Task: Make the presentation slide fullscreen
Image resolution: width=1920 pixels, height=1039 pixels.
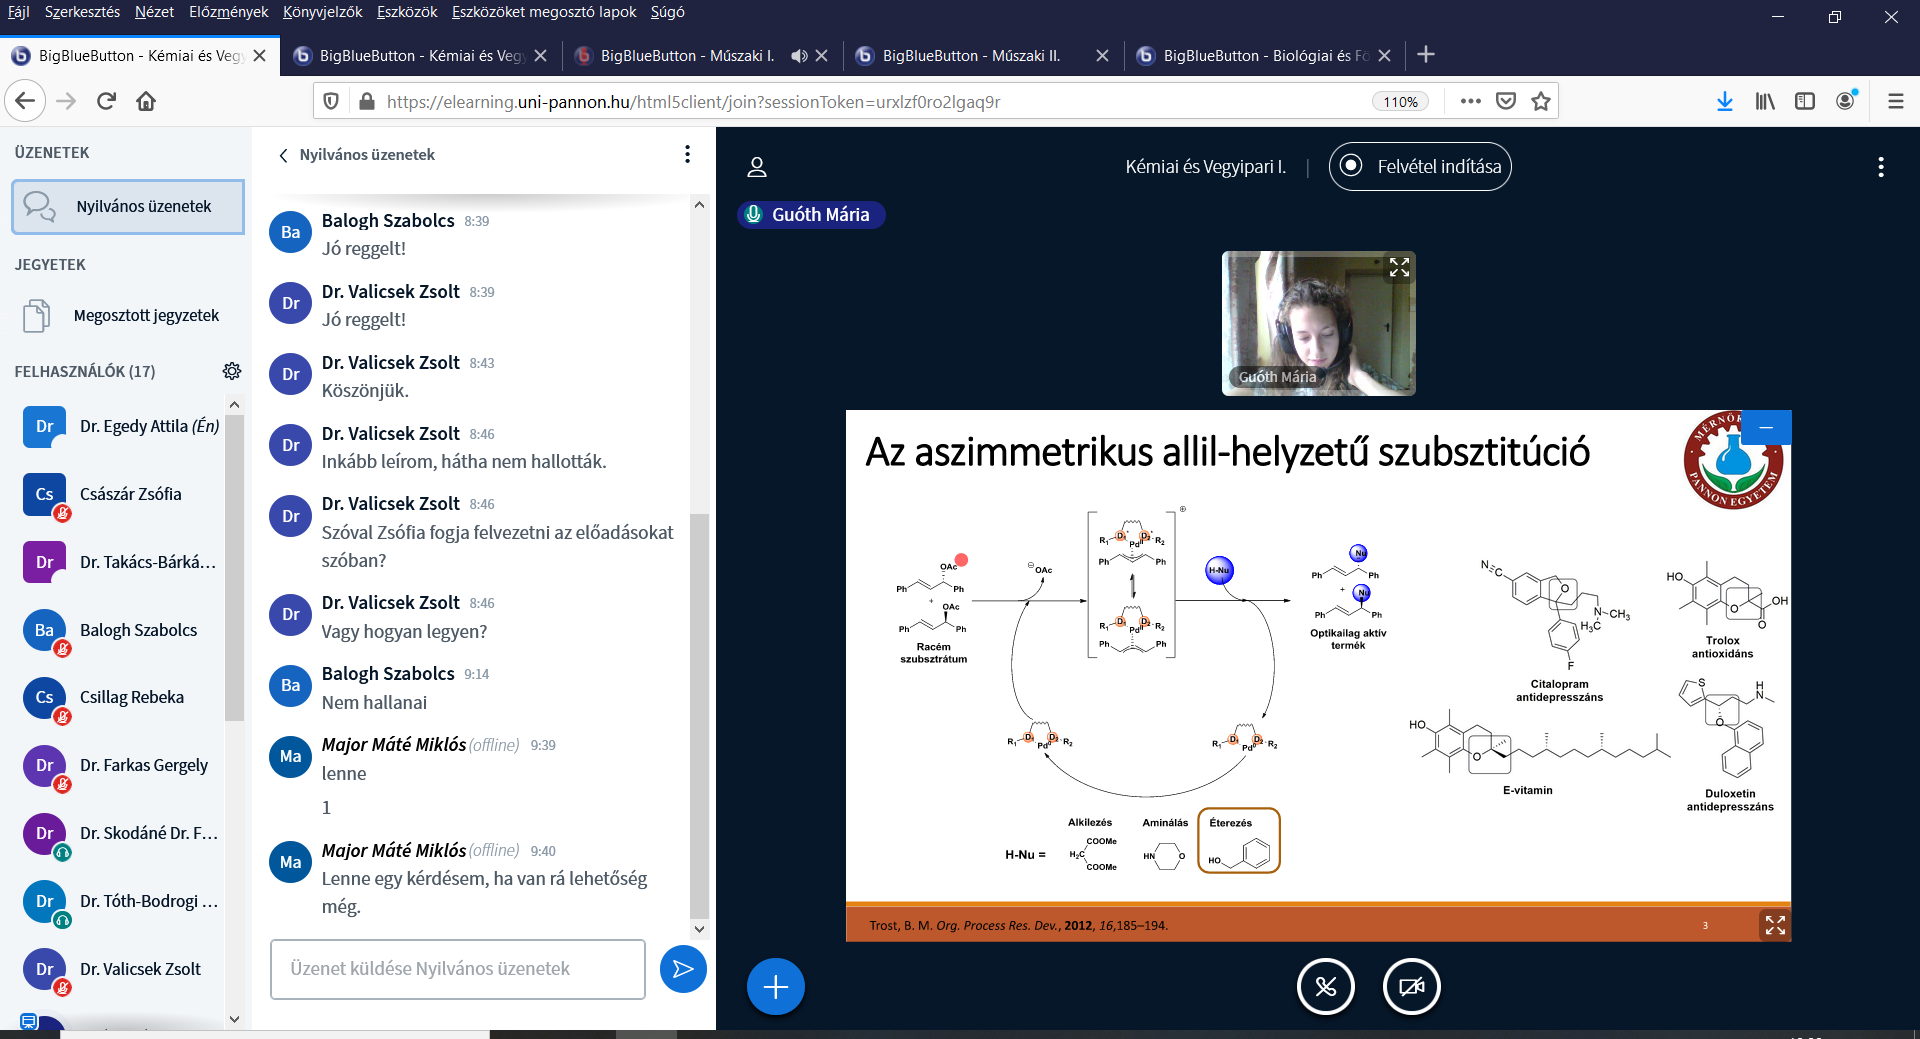Action: coord(1775,925)
